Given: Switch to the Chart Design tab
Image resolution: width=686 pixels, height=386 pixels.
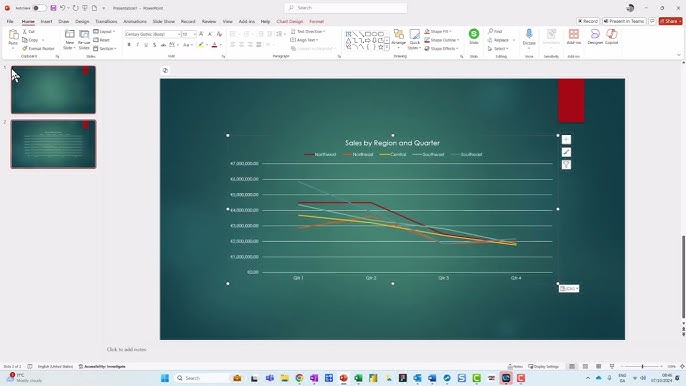Looking at the screenshot, I should click(290, 21).
